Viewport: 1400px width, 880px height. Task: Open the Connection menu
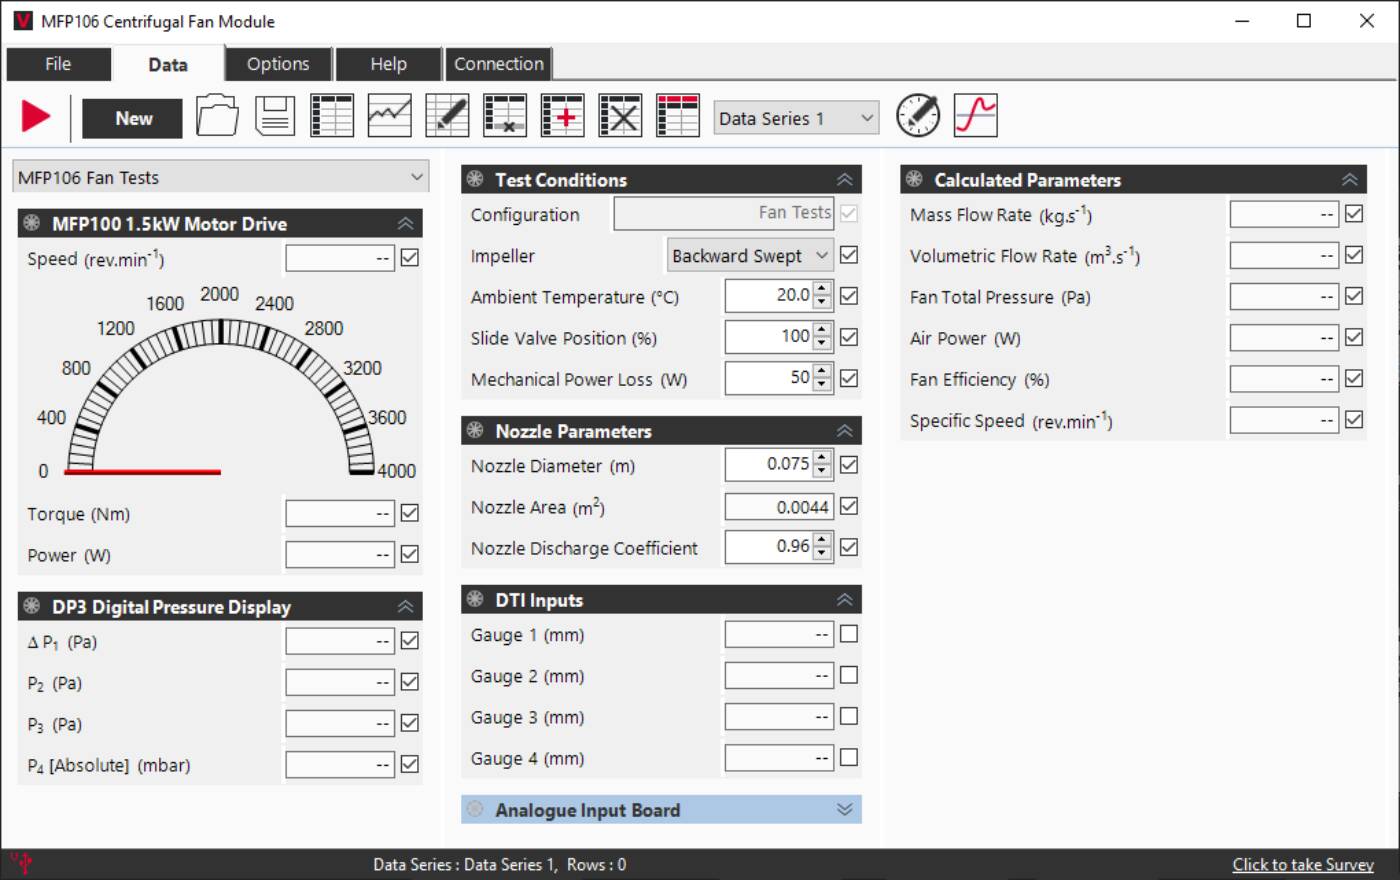[x=498, y=63]
